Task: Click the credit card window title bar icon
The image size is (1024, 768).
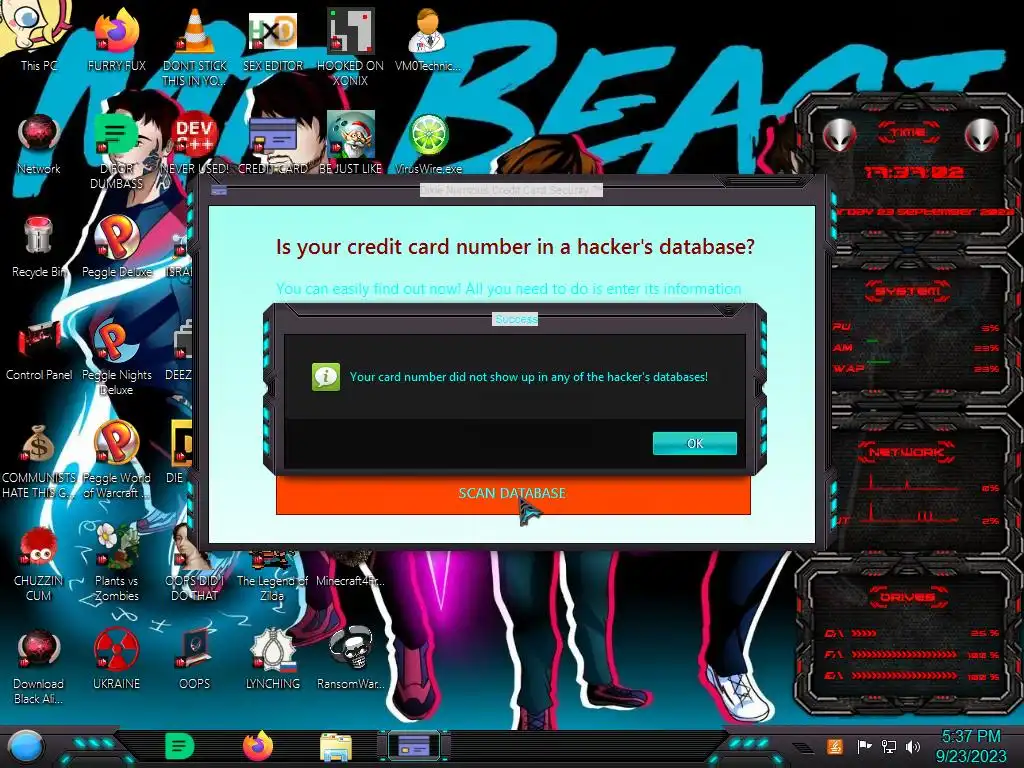Action: coord(219,191)
